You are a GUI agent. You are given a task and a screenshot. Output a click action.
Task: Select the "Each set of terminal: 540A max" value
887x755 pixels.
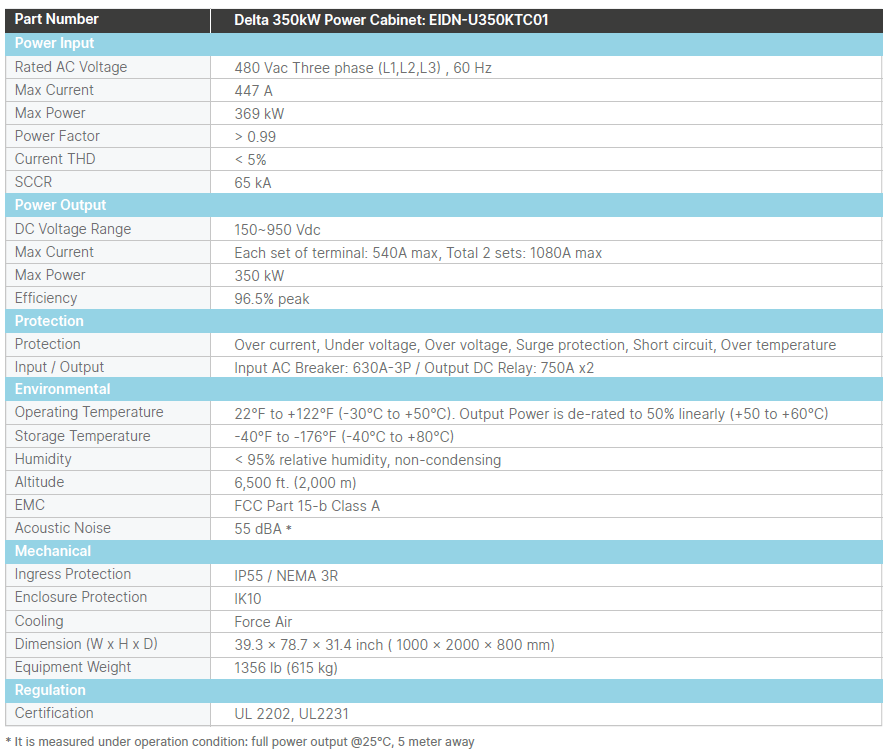pyautogui.click(x=418, y=253)
